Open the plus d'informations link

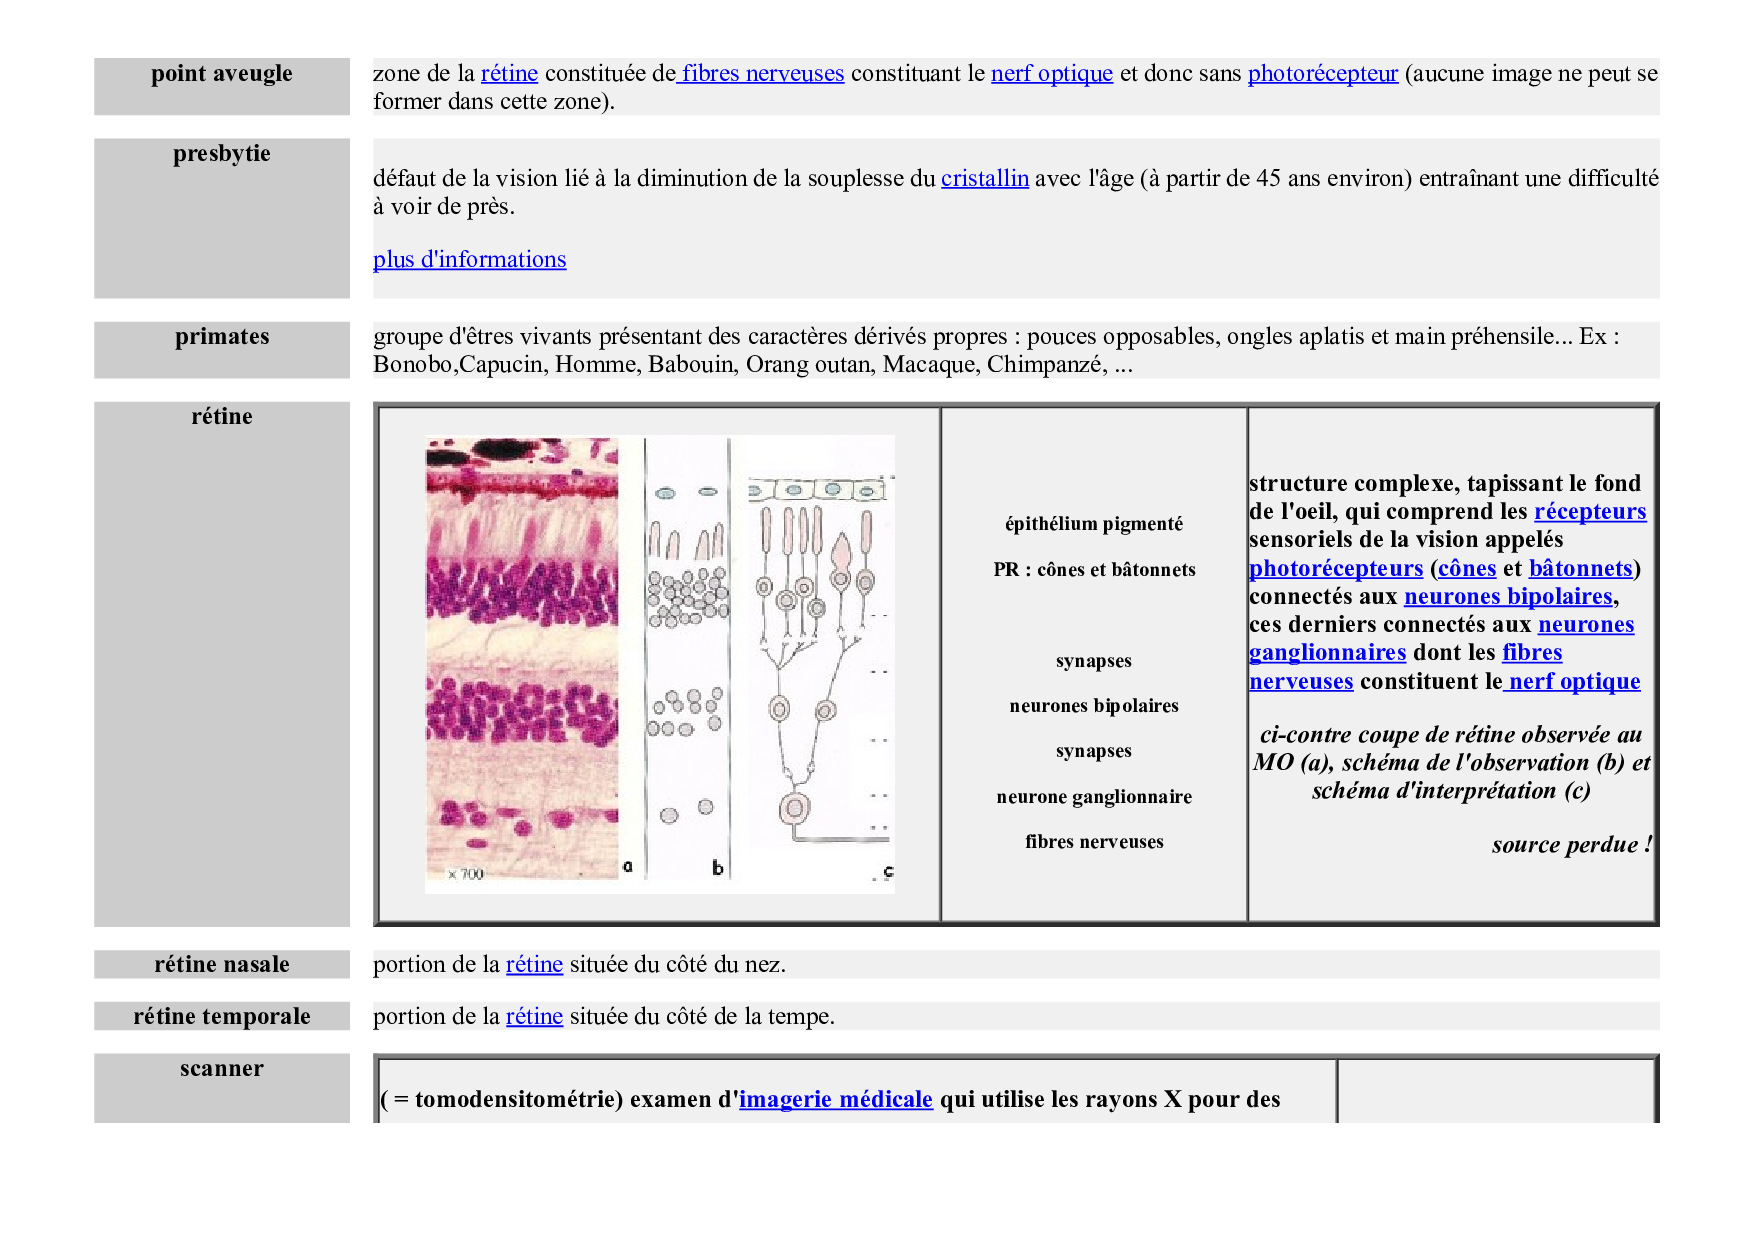[469, 260]
